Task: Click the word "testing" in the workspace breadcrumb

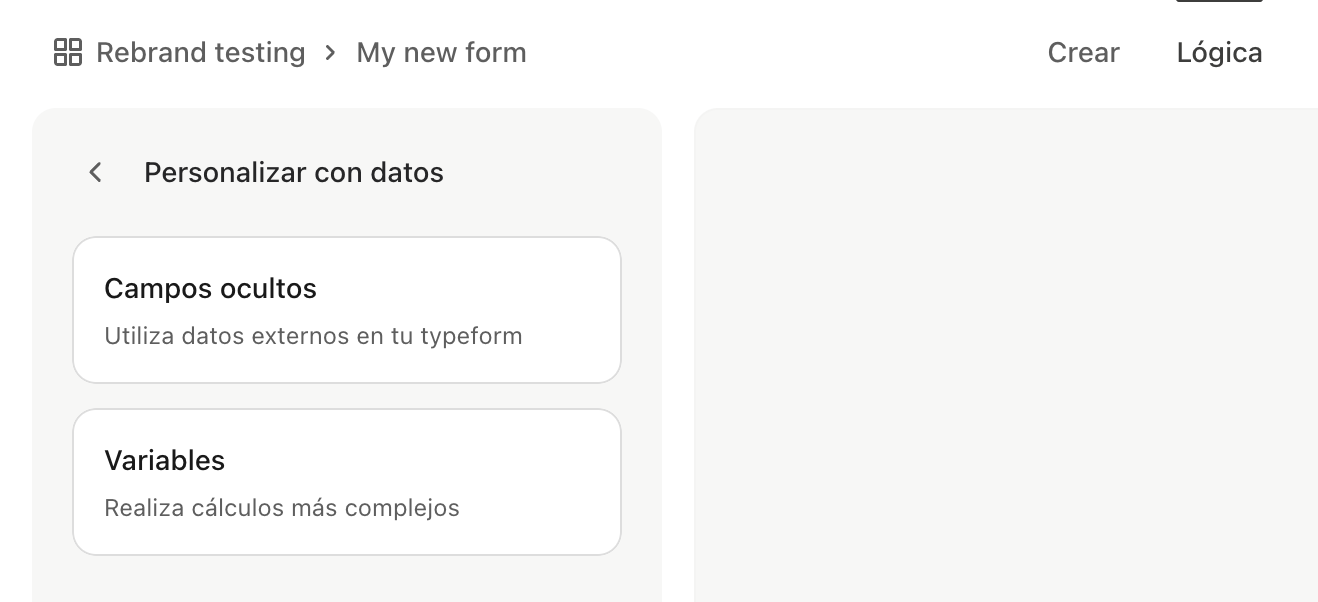Action: click(265, 52)
